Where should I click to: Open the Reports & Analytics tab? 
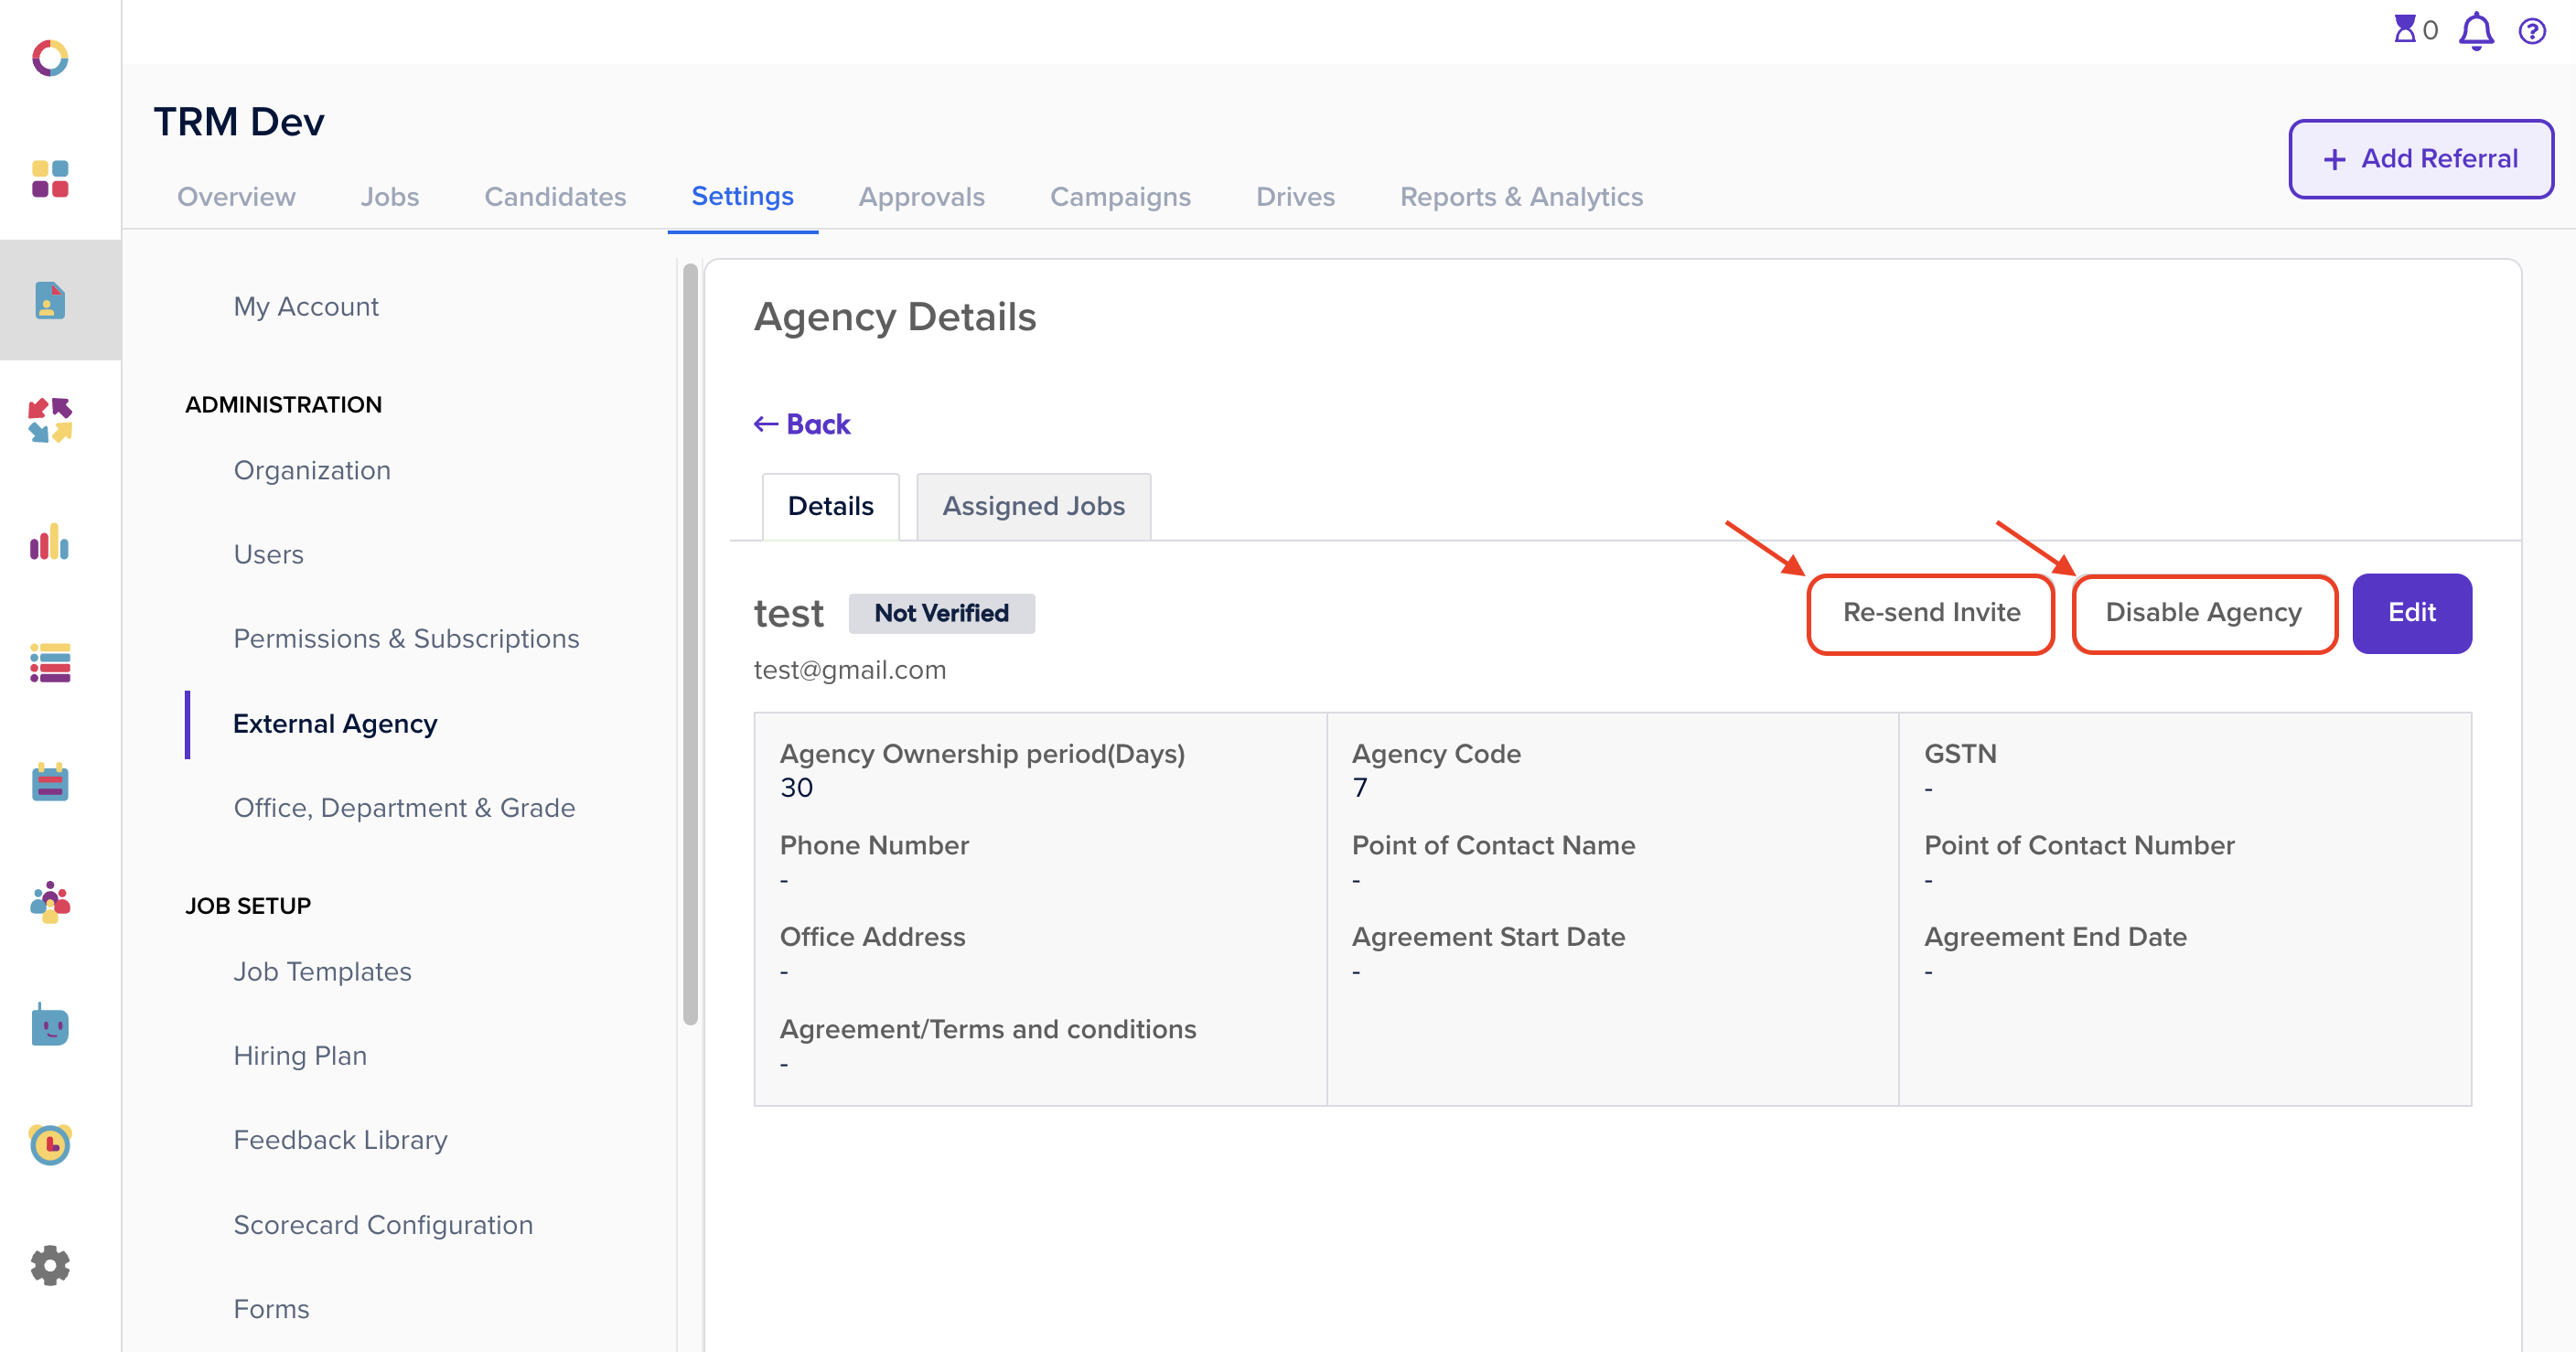(x=1521, y=196)
